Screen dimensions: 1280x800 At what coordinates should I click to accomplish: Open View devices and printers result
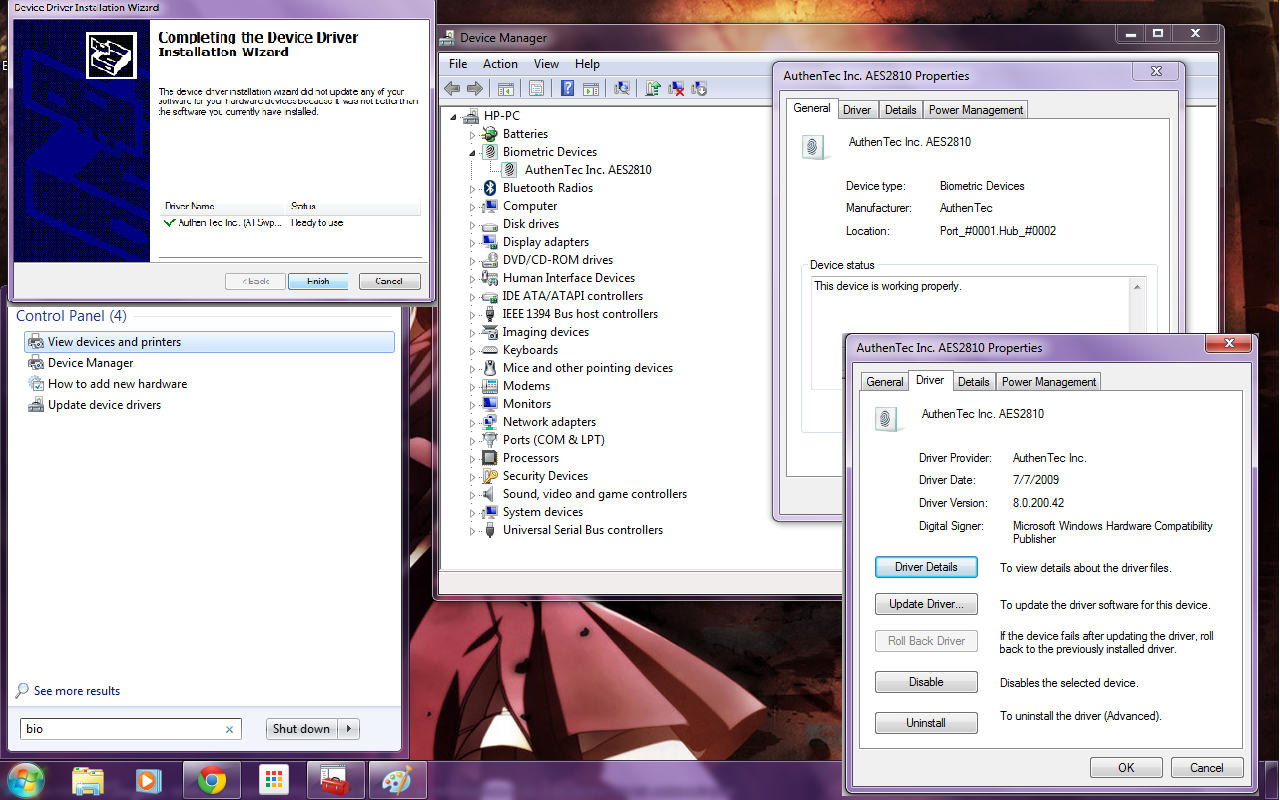click(x=209, y=342)
